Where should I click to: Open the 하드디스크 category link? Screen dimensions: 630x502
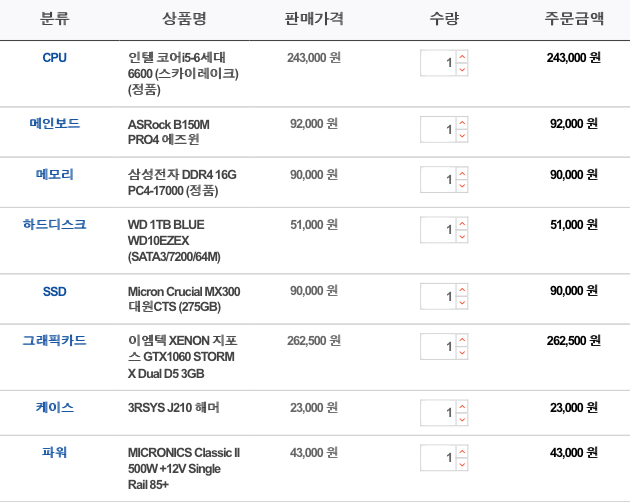coord(55,224)
